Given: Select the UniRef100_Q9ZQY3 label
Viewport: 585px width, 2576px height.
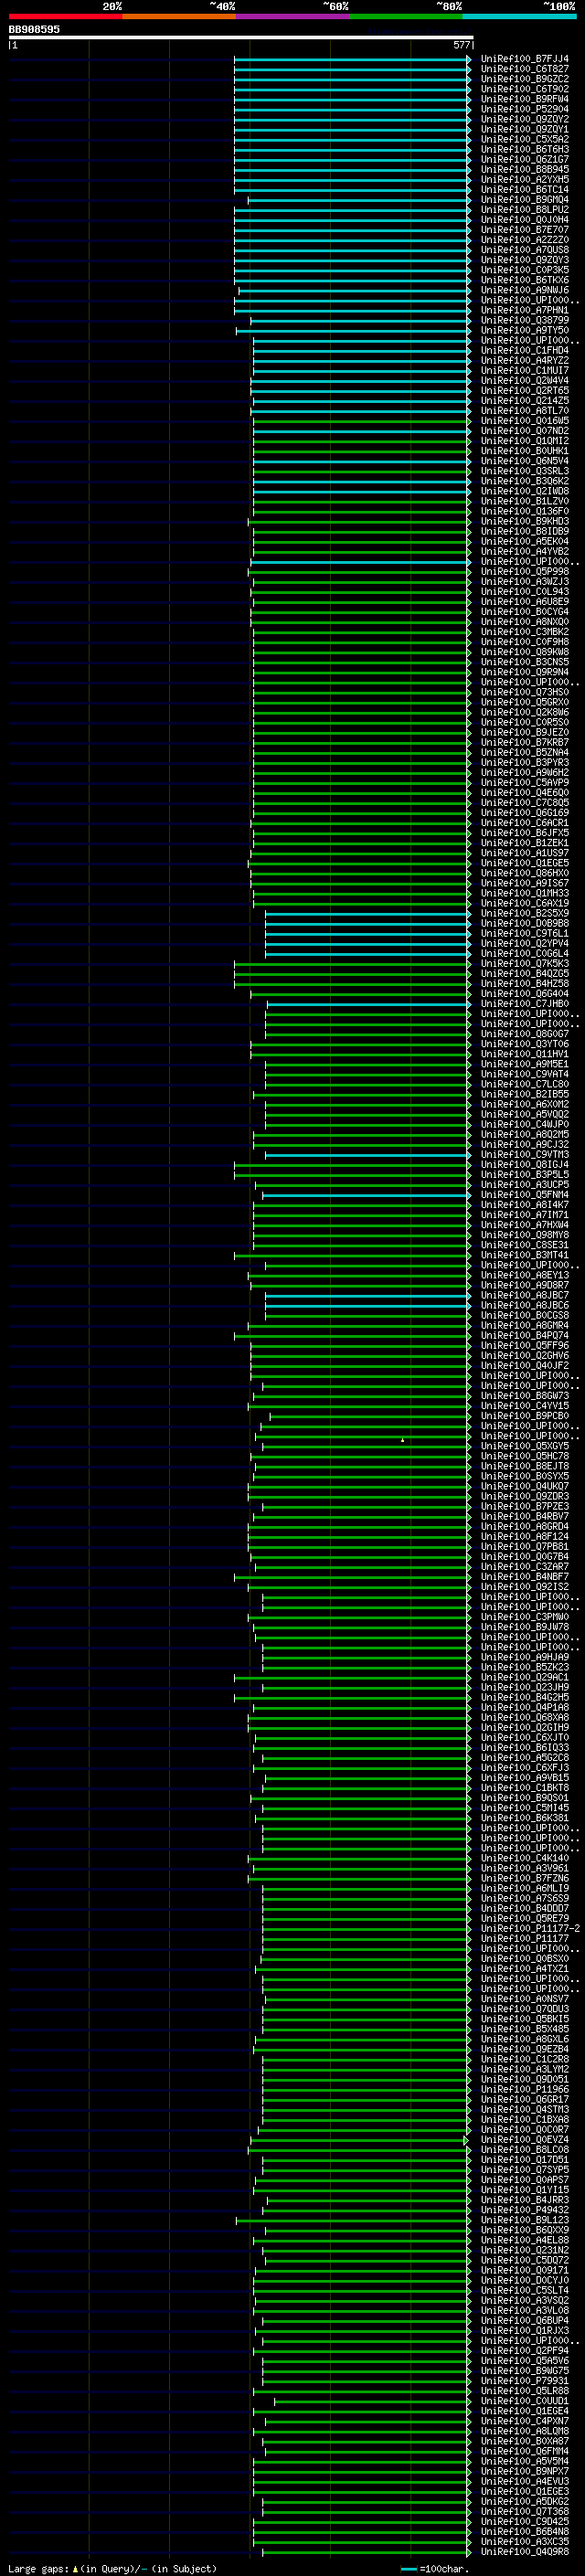Looking at the screenshot, I should [524, 260].
